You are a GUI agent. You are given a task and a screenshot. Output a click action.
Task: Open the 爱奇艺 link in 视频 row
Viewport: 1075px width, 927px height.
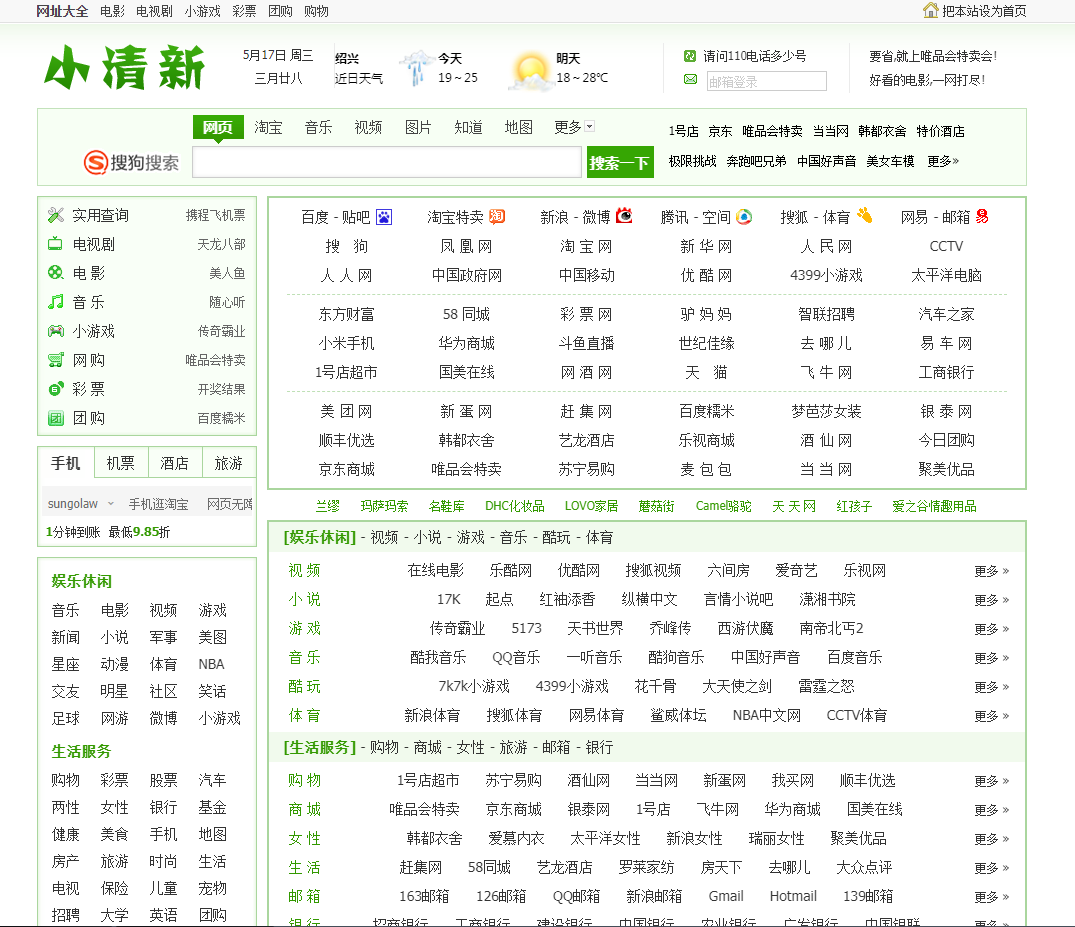point(796,570)
